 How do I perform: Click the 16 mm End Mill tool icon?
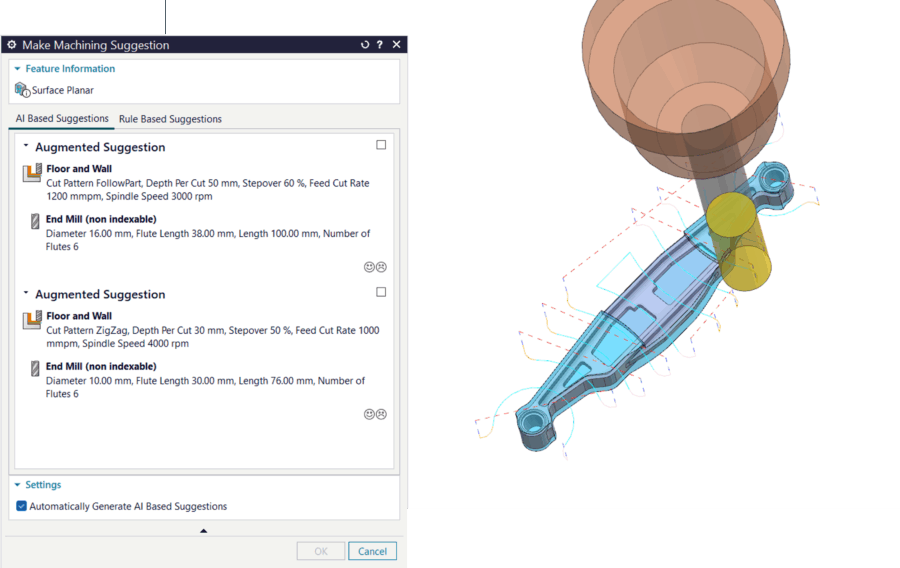pos(33,220)
